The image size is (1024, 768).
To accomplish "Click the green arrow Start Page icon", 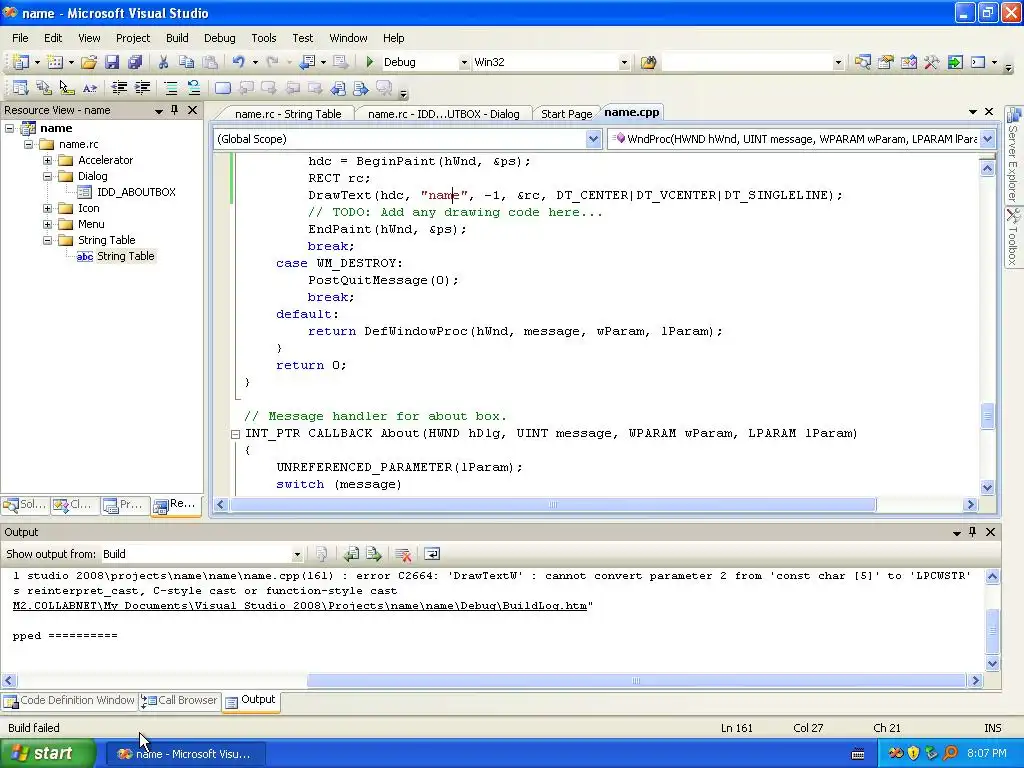I will (x=955, y=62).
